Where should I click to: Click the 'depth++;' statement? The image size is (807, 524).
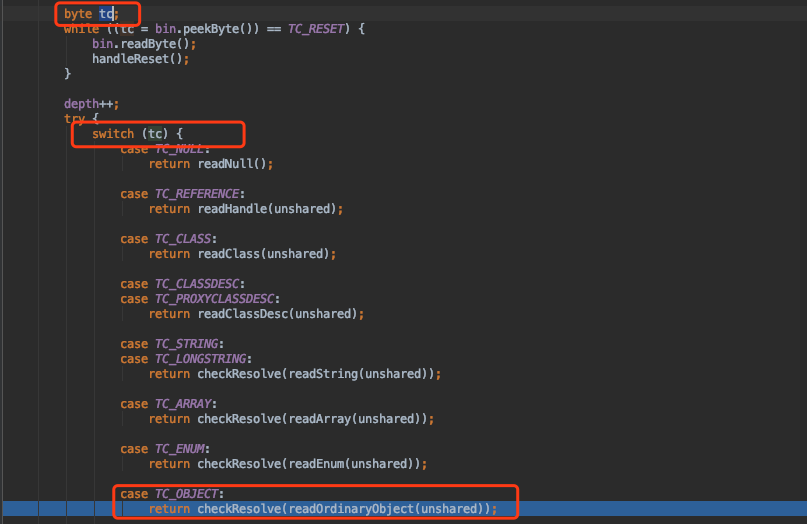click(92, 104)
